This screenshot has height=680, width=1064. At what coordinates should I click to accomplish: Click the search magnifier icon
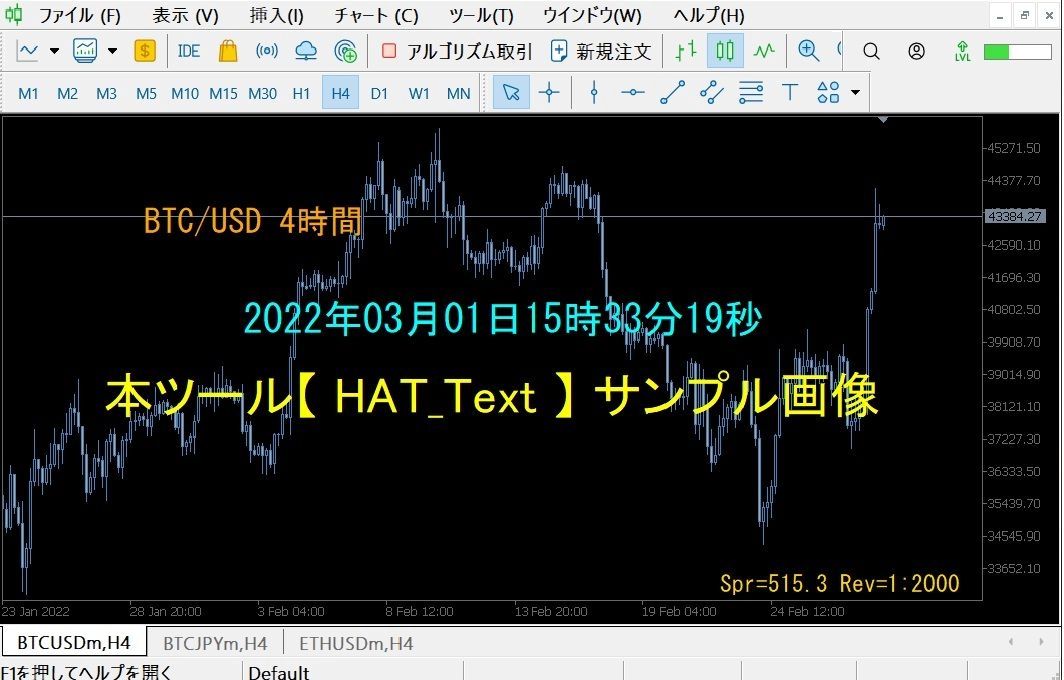pos(870,51)
